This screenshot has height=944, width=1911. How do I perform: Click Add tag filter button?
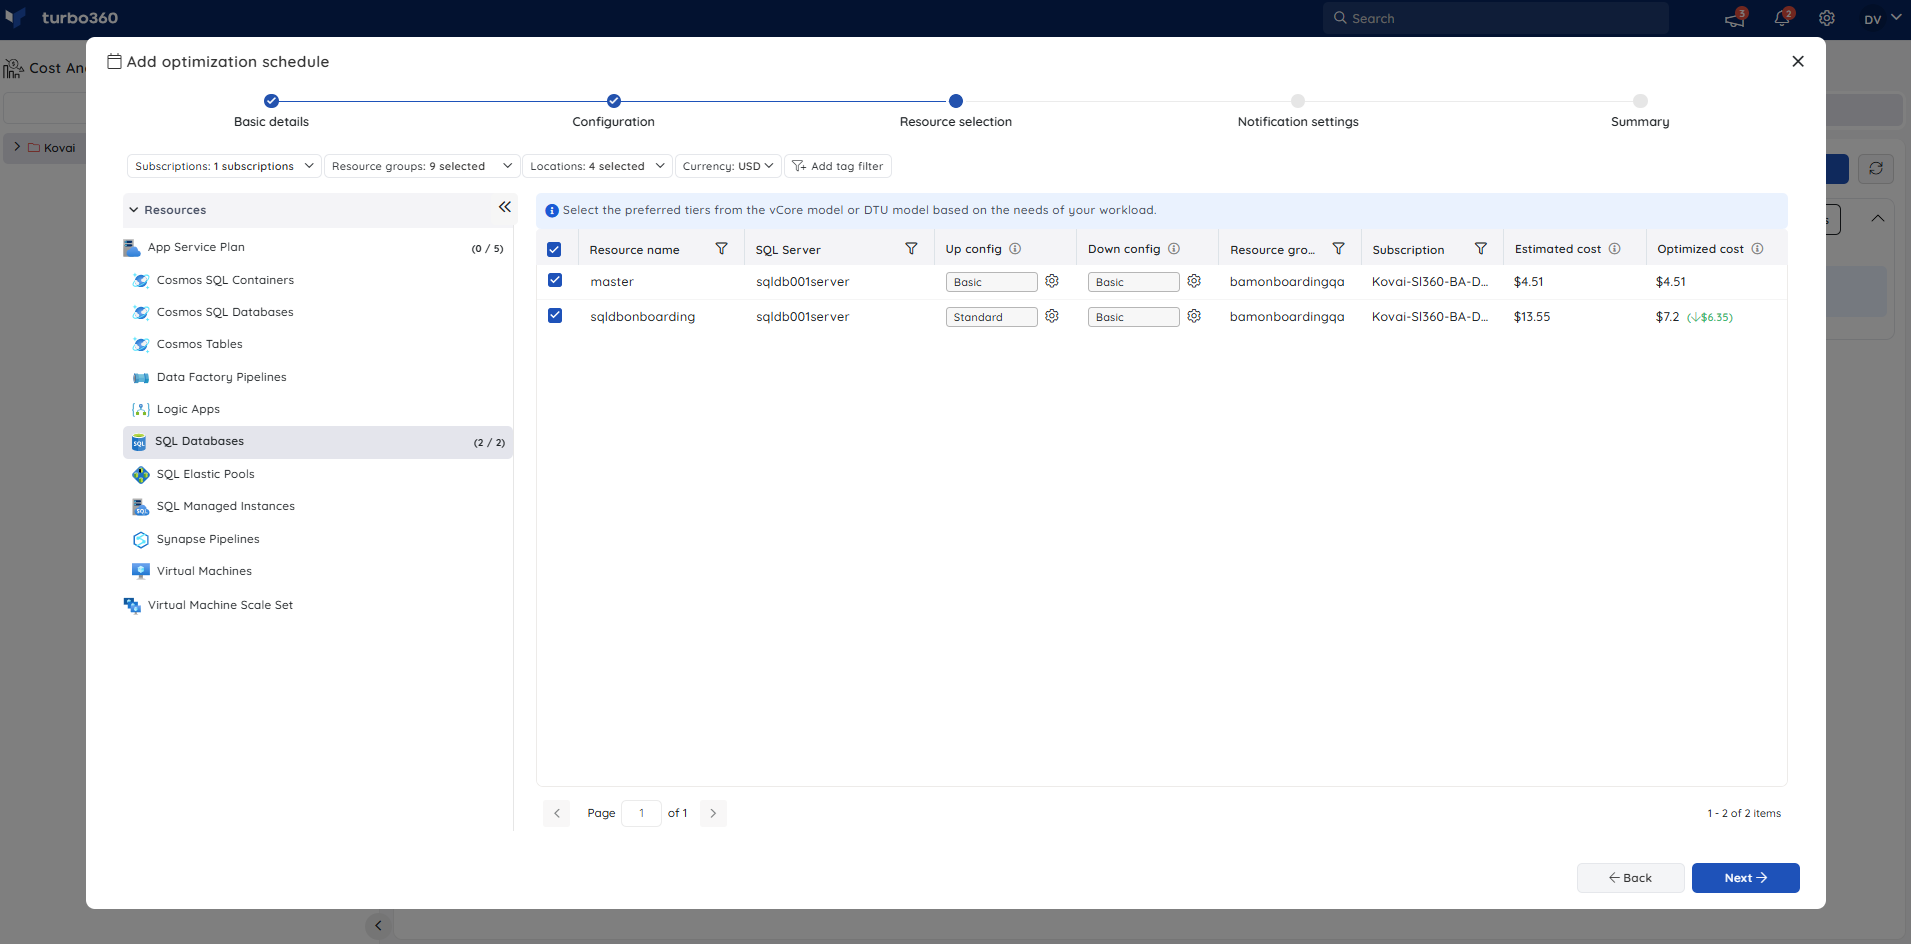(x=838, y=166)
